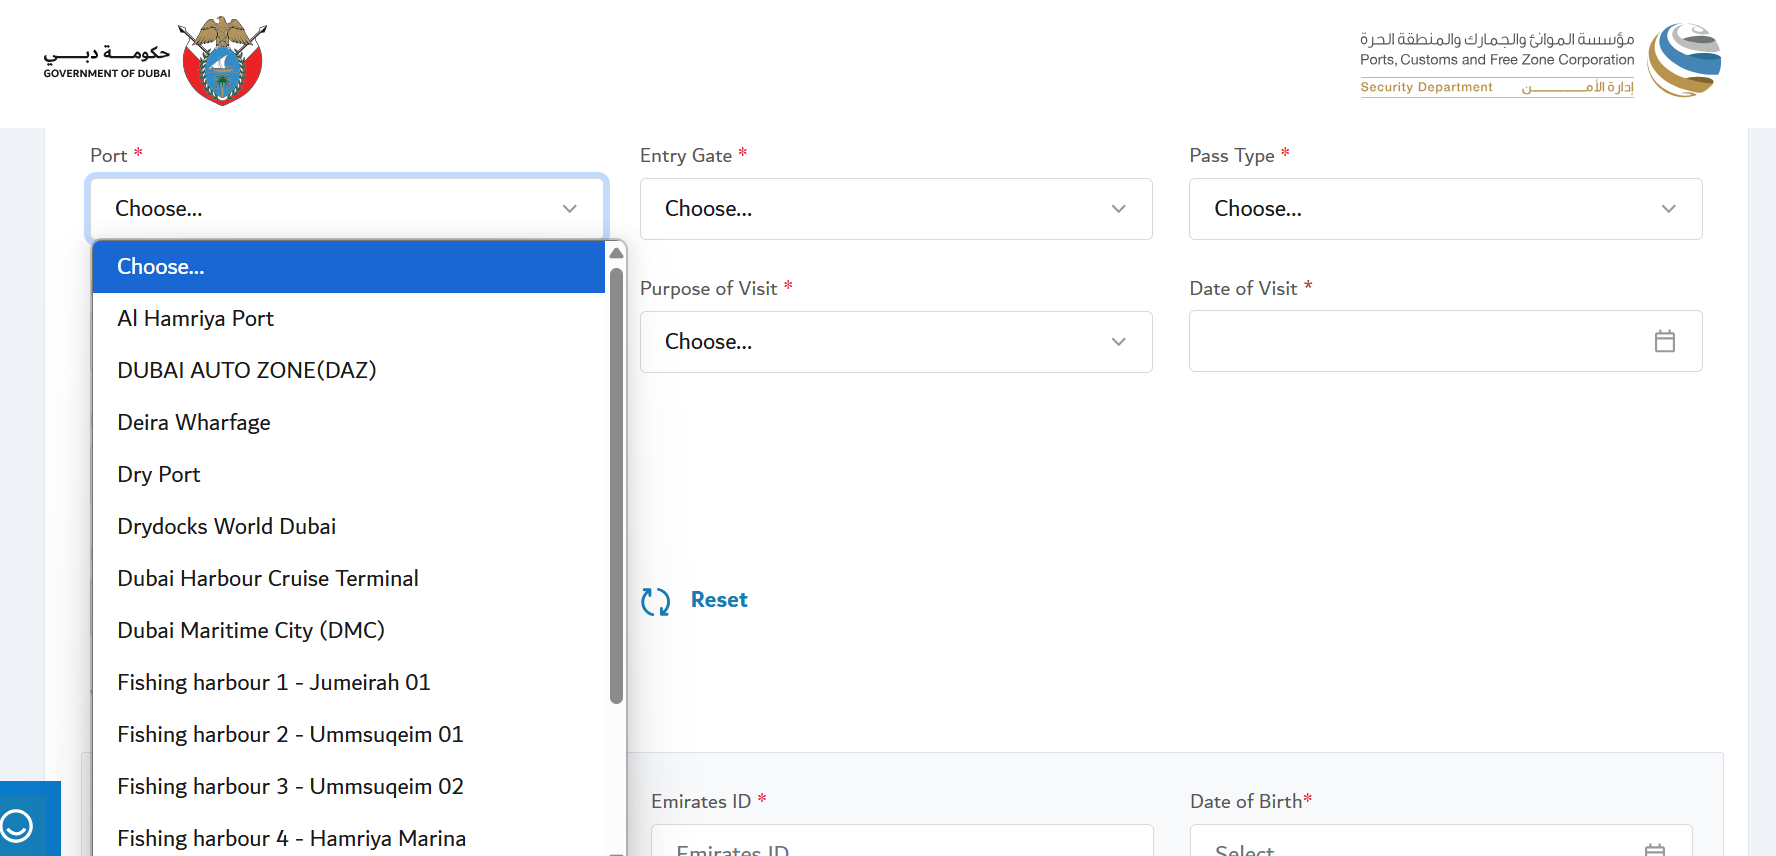Viewport: 1776px width, 856px height.
Task: Open the chat widget smiley icon
Action: click(17, 826)
